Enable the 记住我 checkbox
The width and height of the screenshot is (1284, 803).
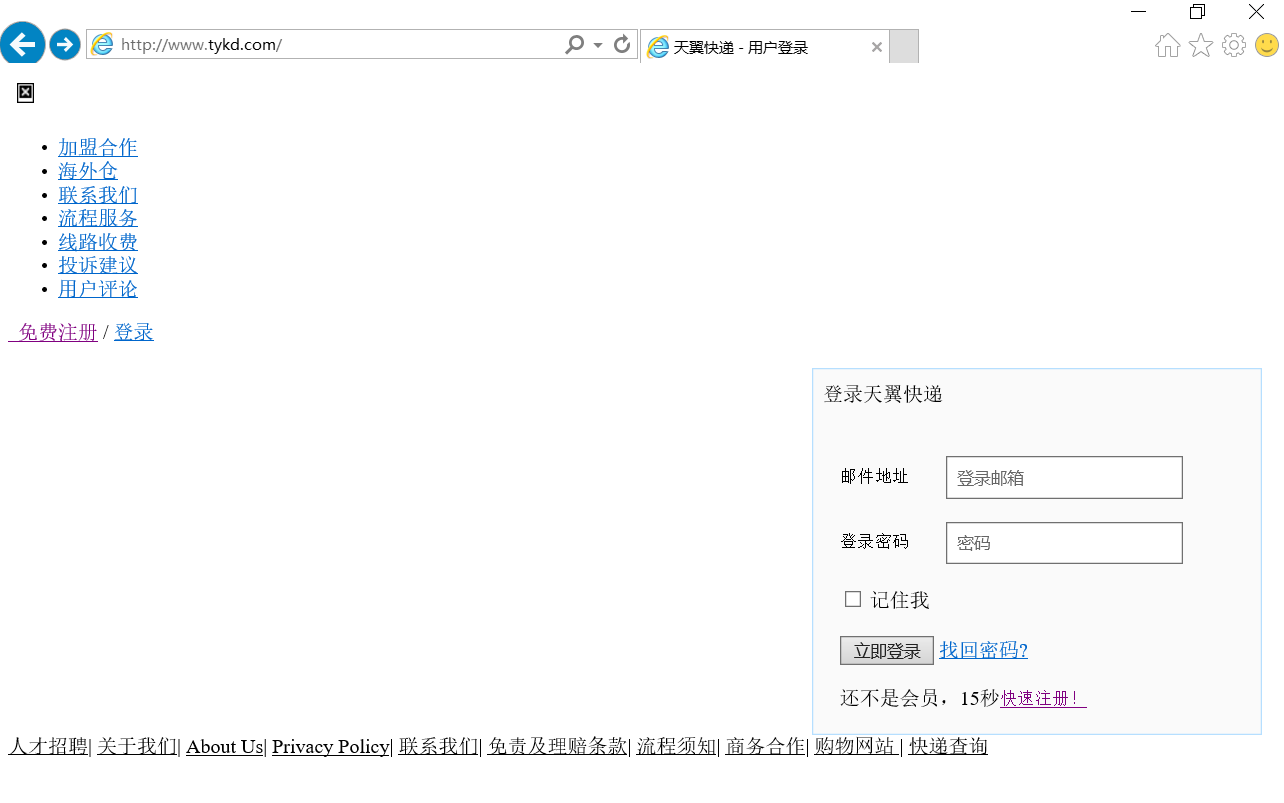click(852, 598)
